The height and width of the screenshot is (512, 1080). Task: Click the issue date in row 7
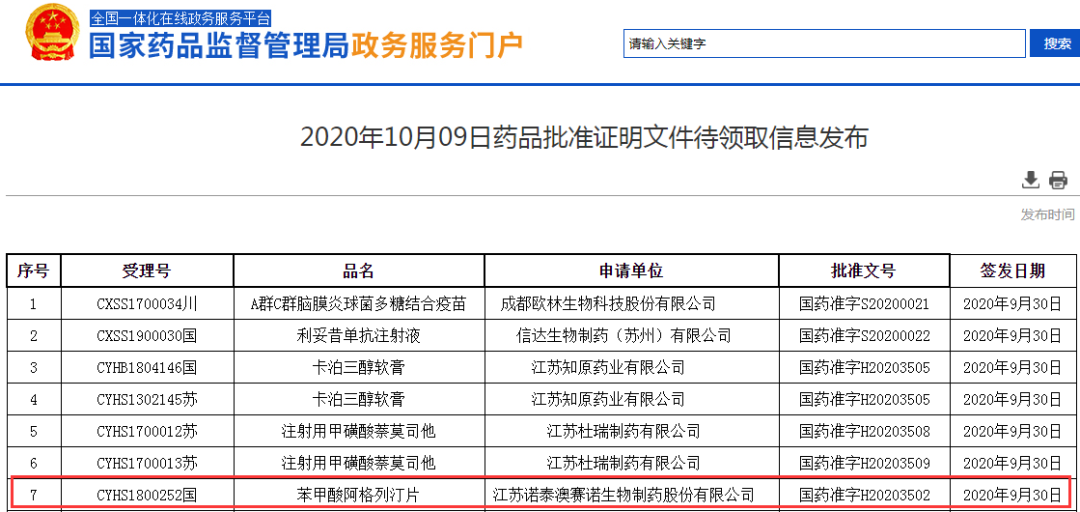(1012, 495)
